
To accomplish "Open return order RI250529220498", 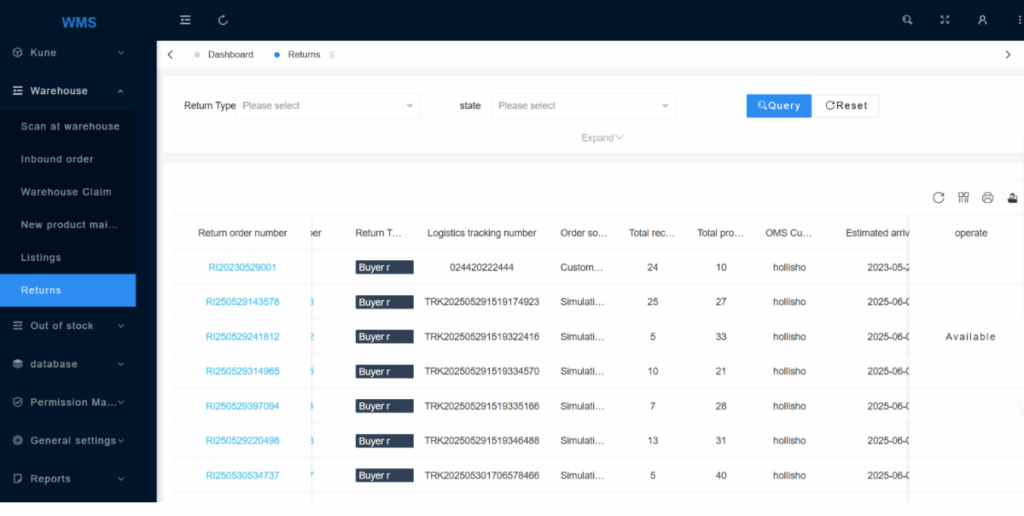I will click(242, 440).
